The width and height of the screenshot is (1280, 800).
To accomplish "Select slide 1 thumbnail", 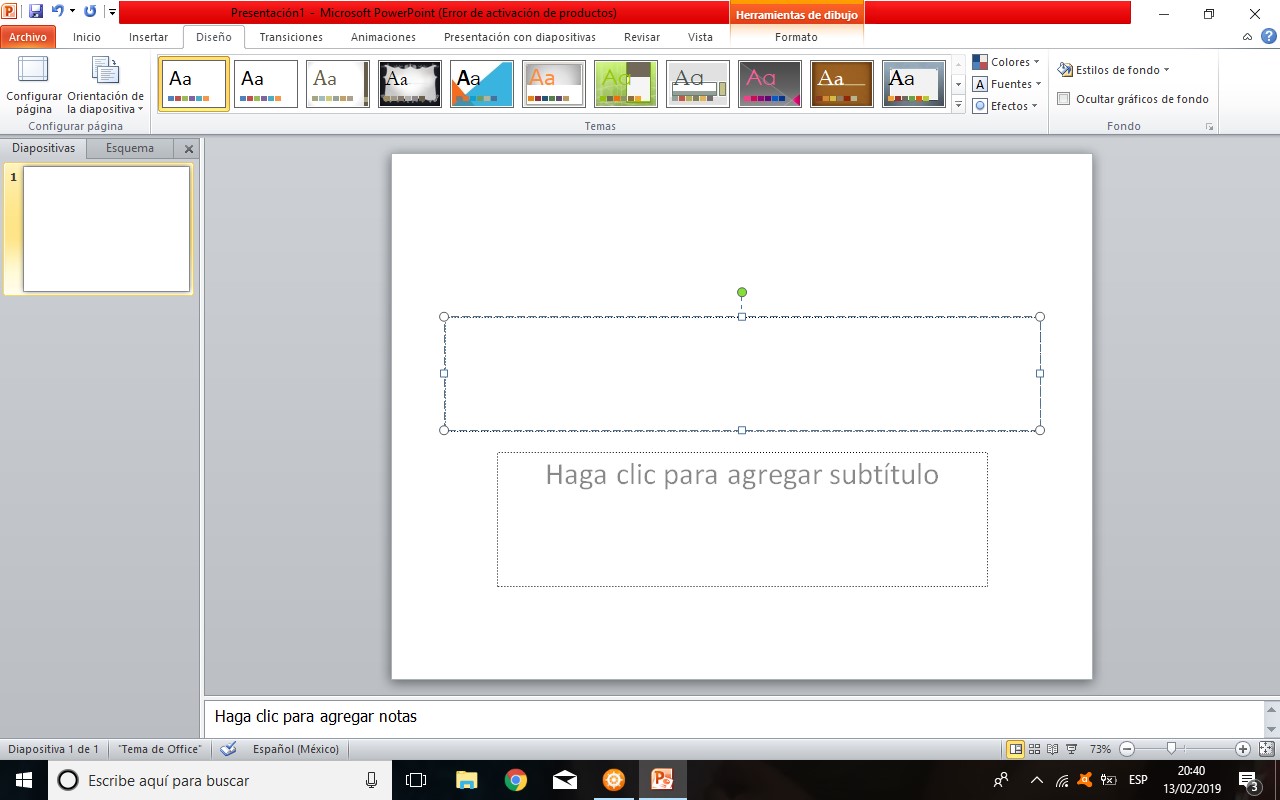I will click(x=104, y=228).
